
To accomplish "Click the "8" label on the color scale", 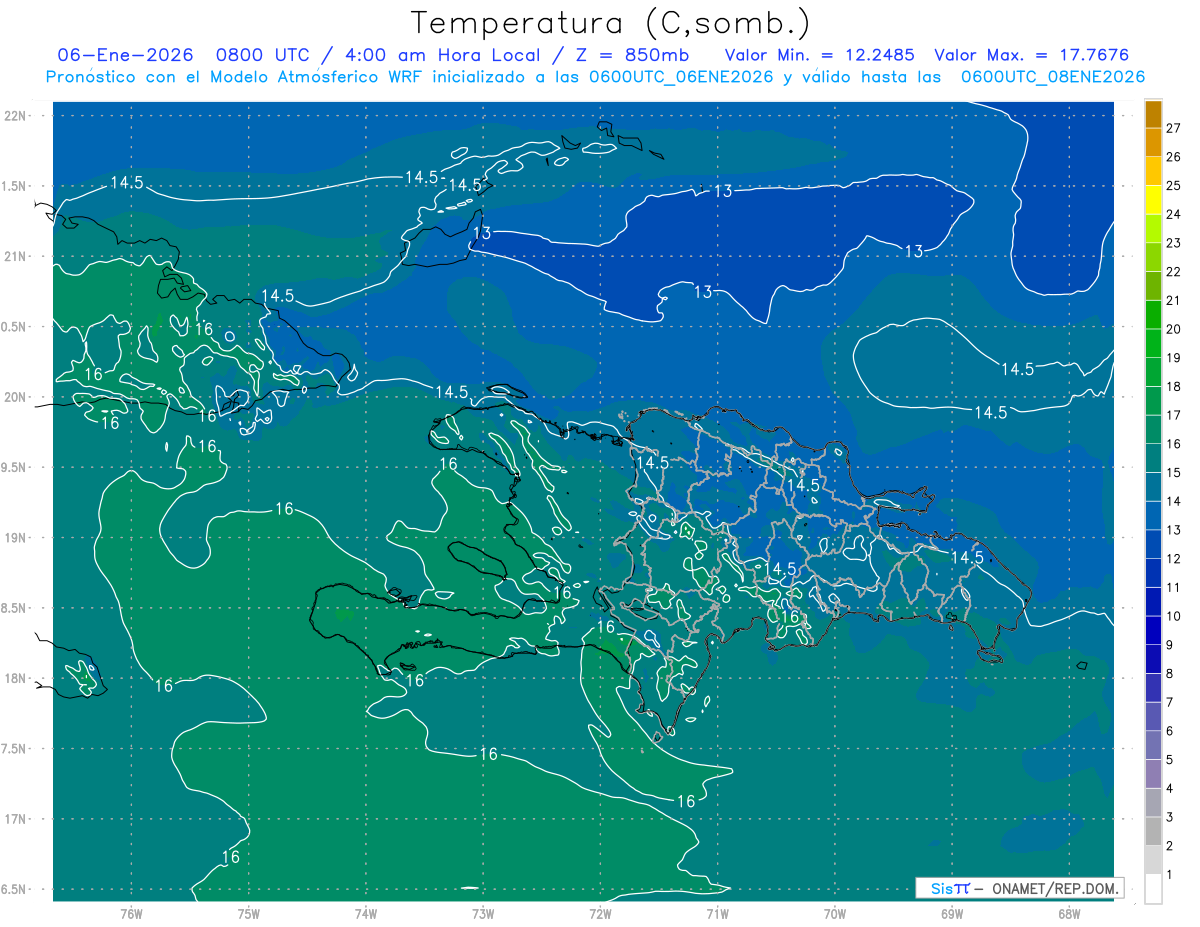I will 1170,674.
